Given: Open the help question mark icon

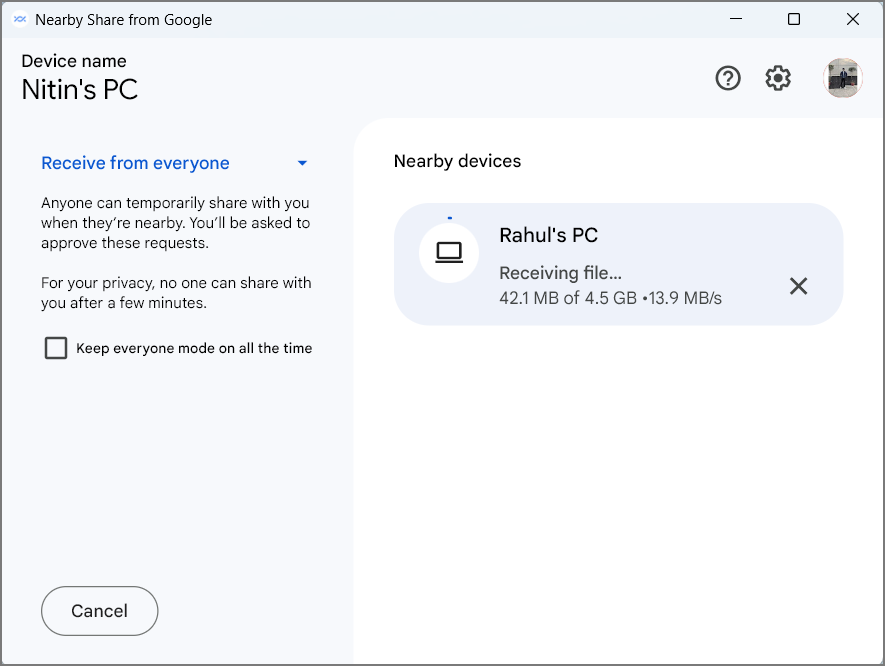Looking at the screenshot, I should point(728,78).
